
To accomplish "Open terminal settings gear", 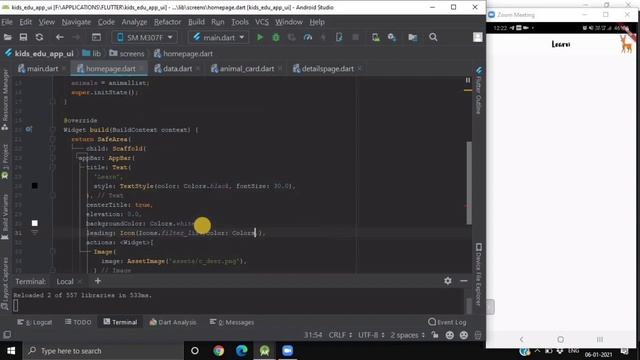I will pyautogui.click(x=448, y=281).
